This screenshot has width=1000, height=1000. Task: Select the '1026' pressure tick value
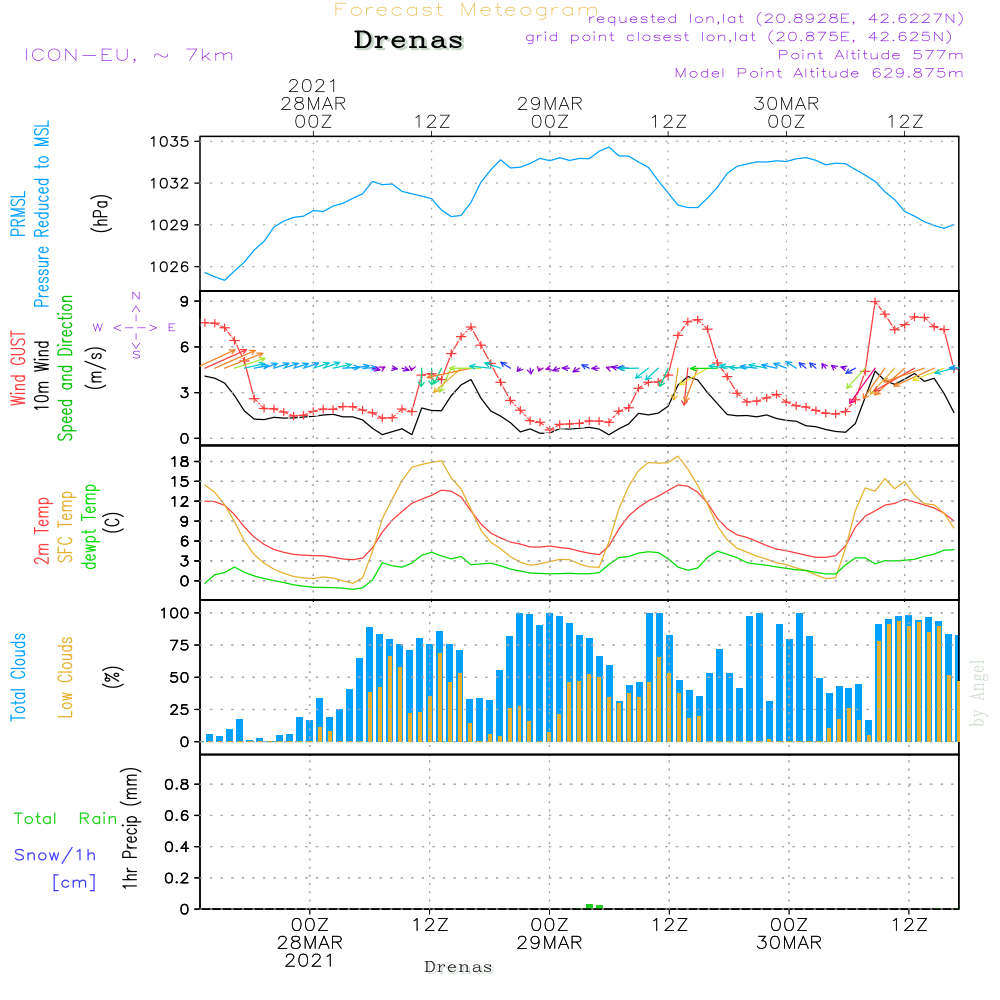pyautogui.click(x=170, y=267)
